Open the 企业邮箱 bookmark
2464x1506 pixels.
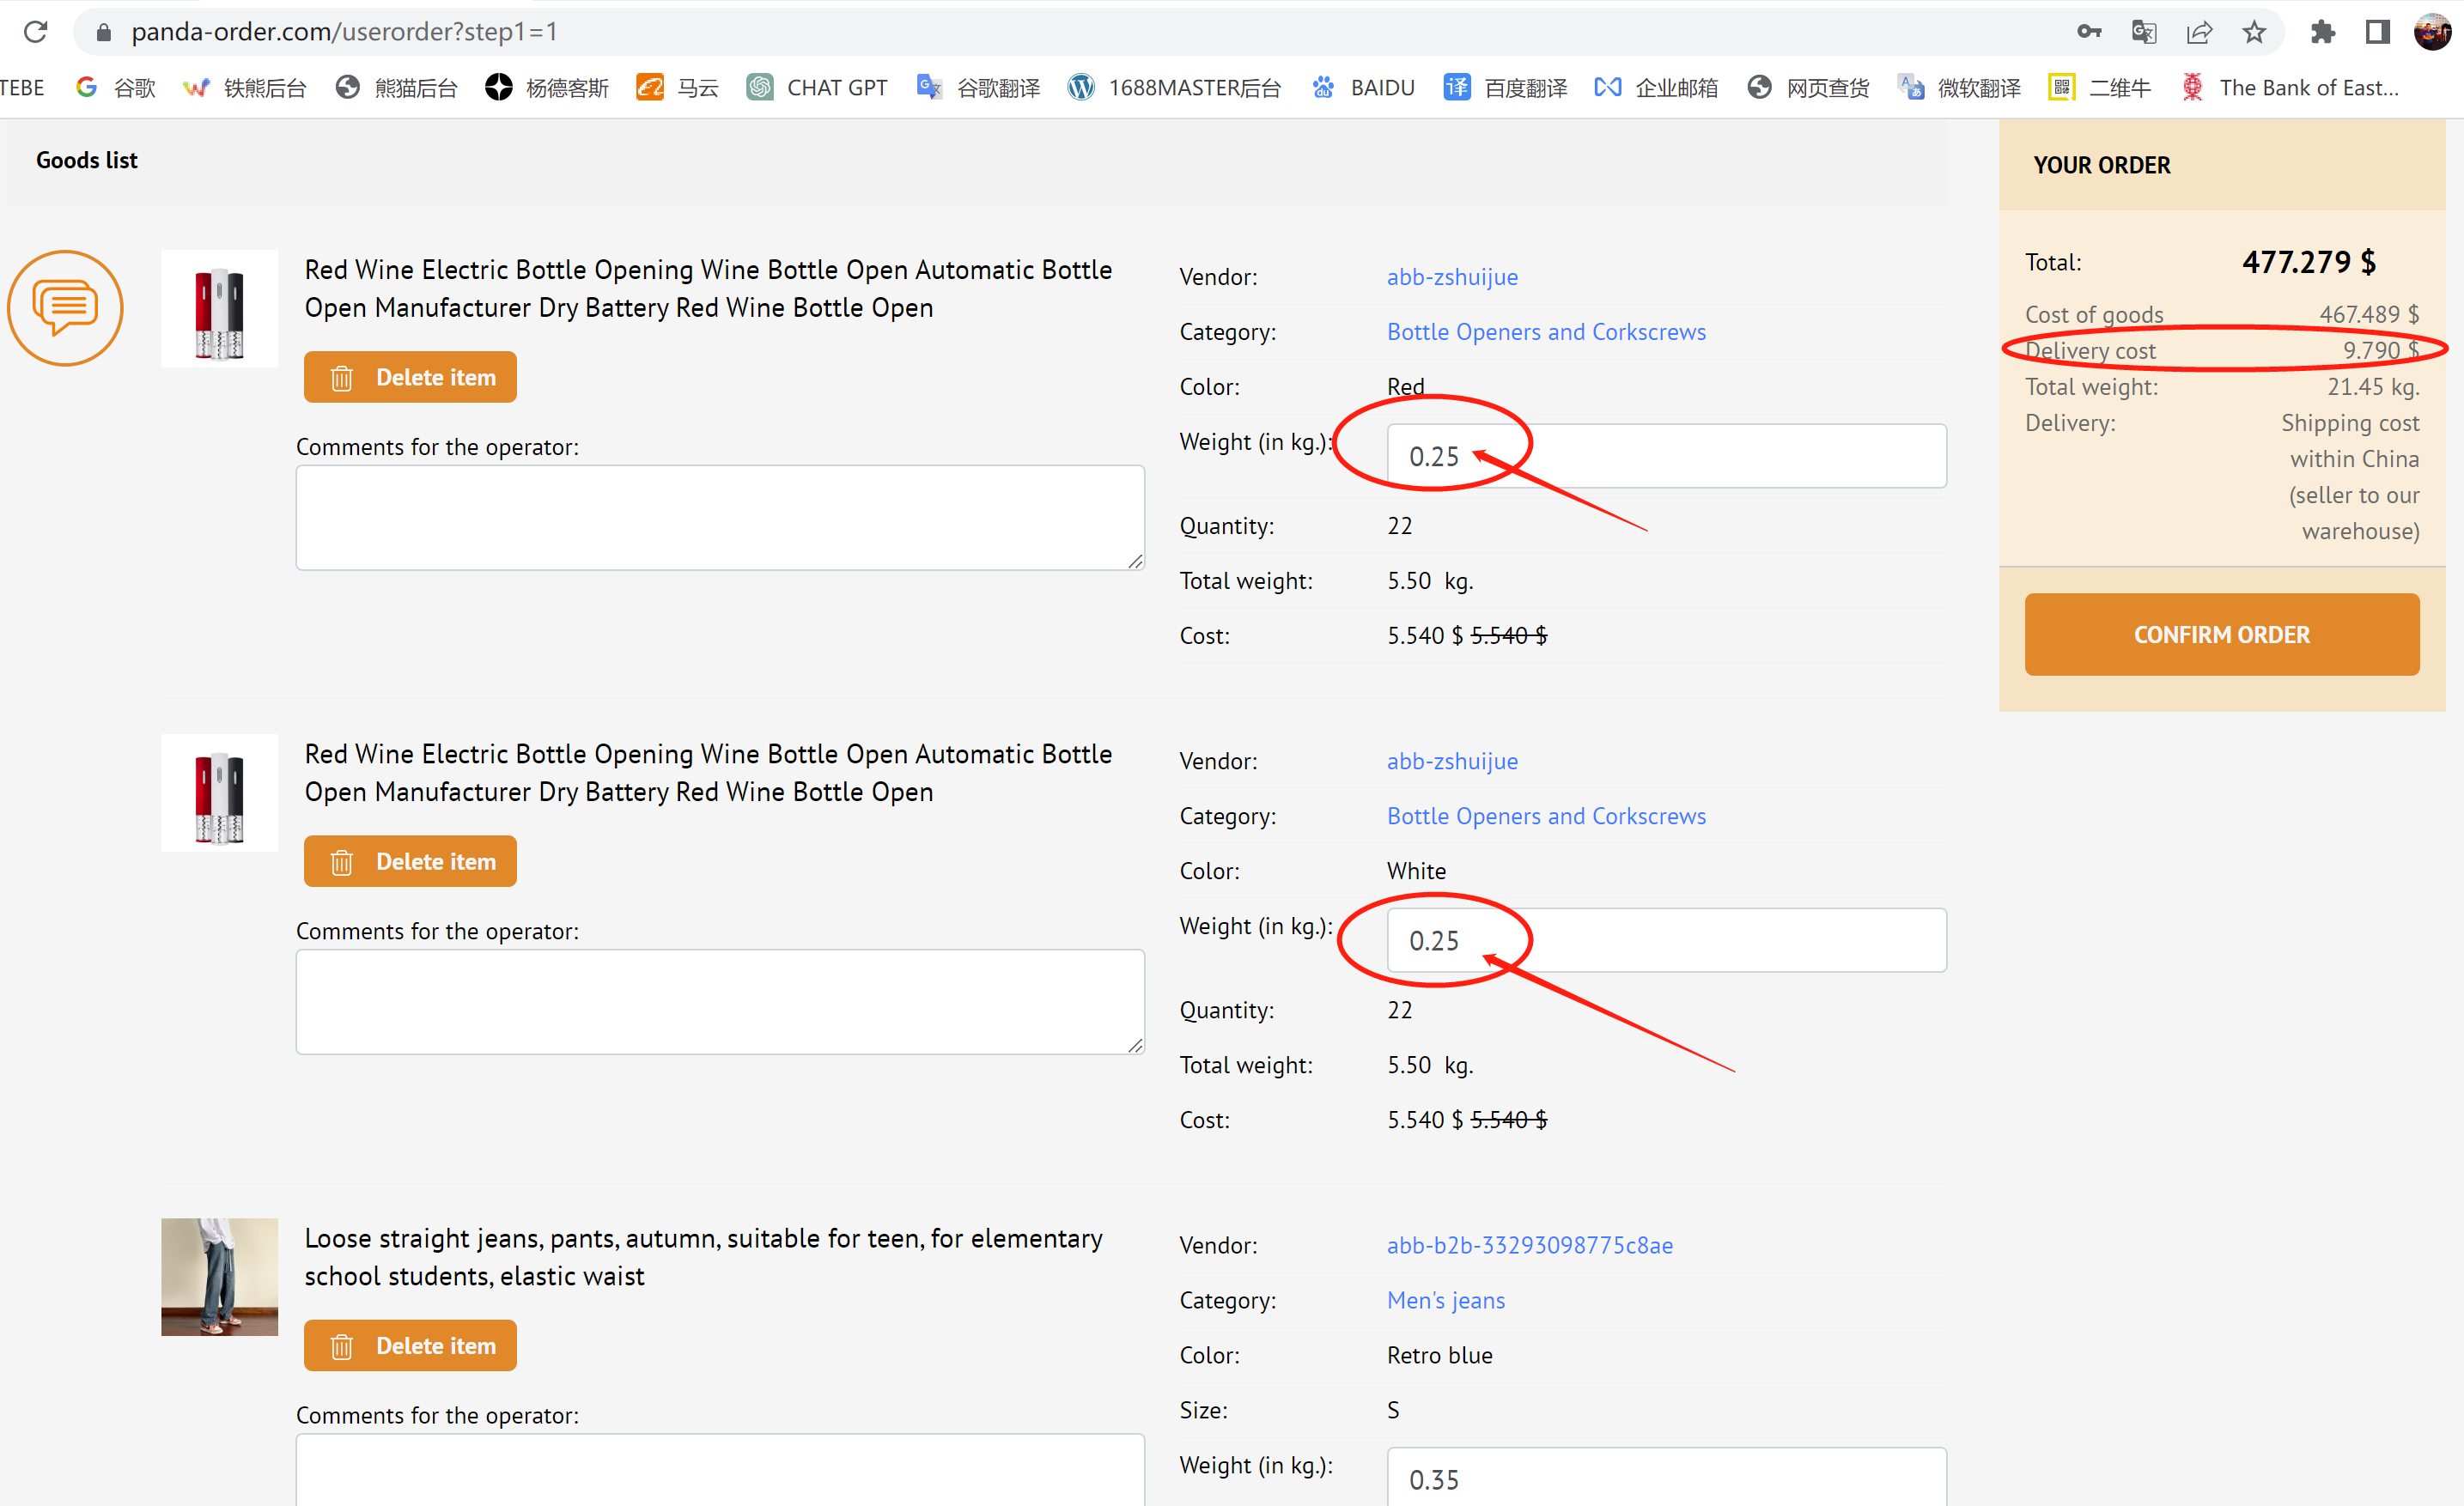point(1656,88)
